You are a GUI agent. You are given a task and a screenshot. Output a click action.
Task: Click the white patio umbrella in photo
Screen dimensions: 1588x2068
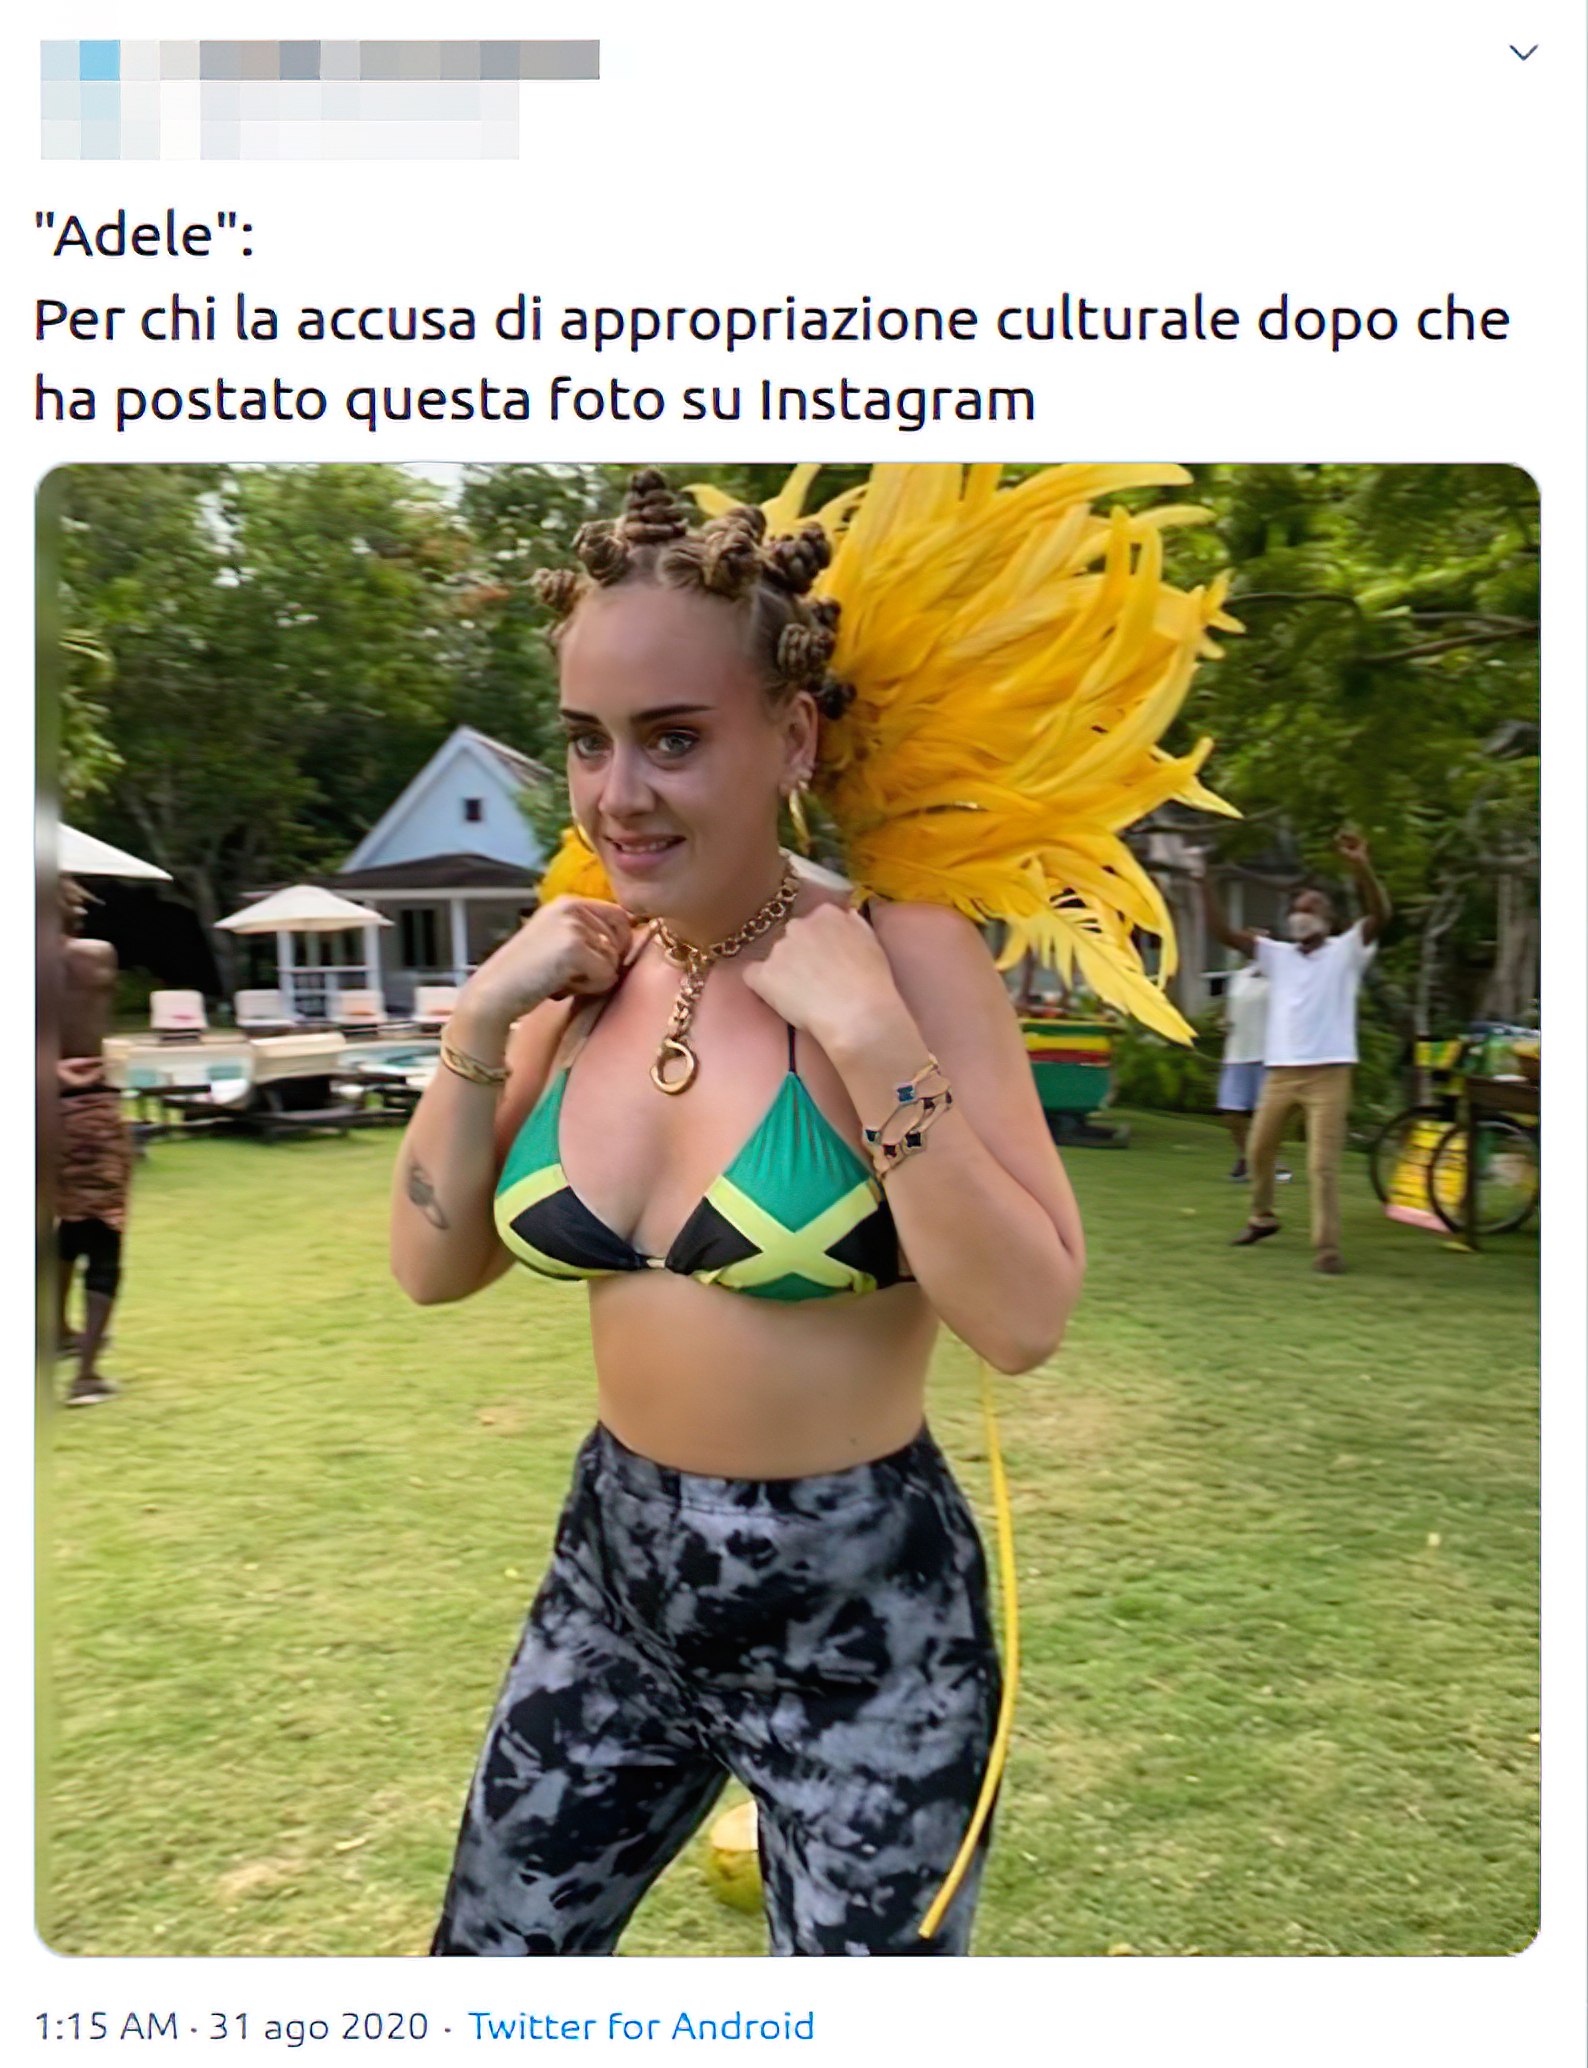pyautogui.click(x=302, y=910)
